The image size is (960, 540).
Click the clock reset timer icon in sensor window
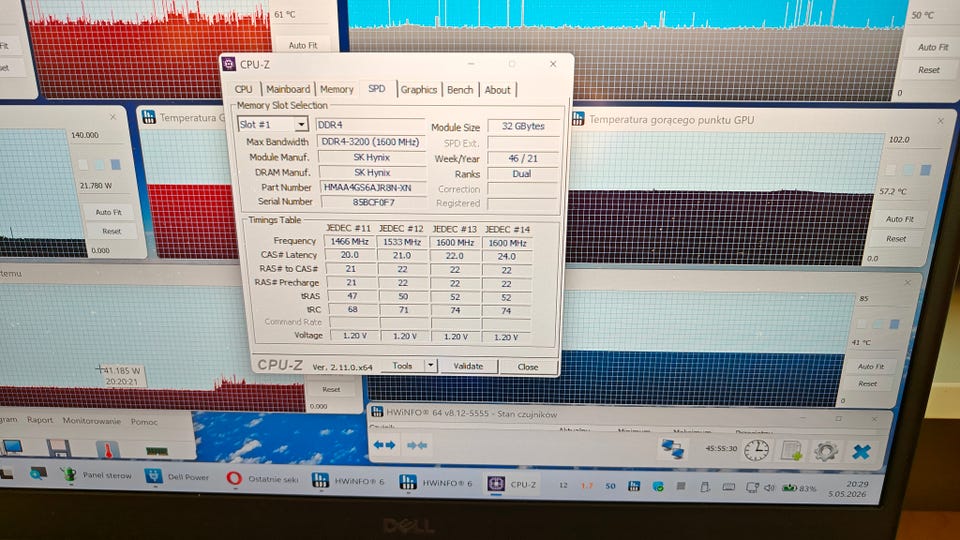pyautogui.click(x=756, y=450)
